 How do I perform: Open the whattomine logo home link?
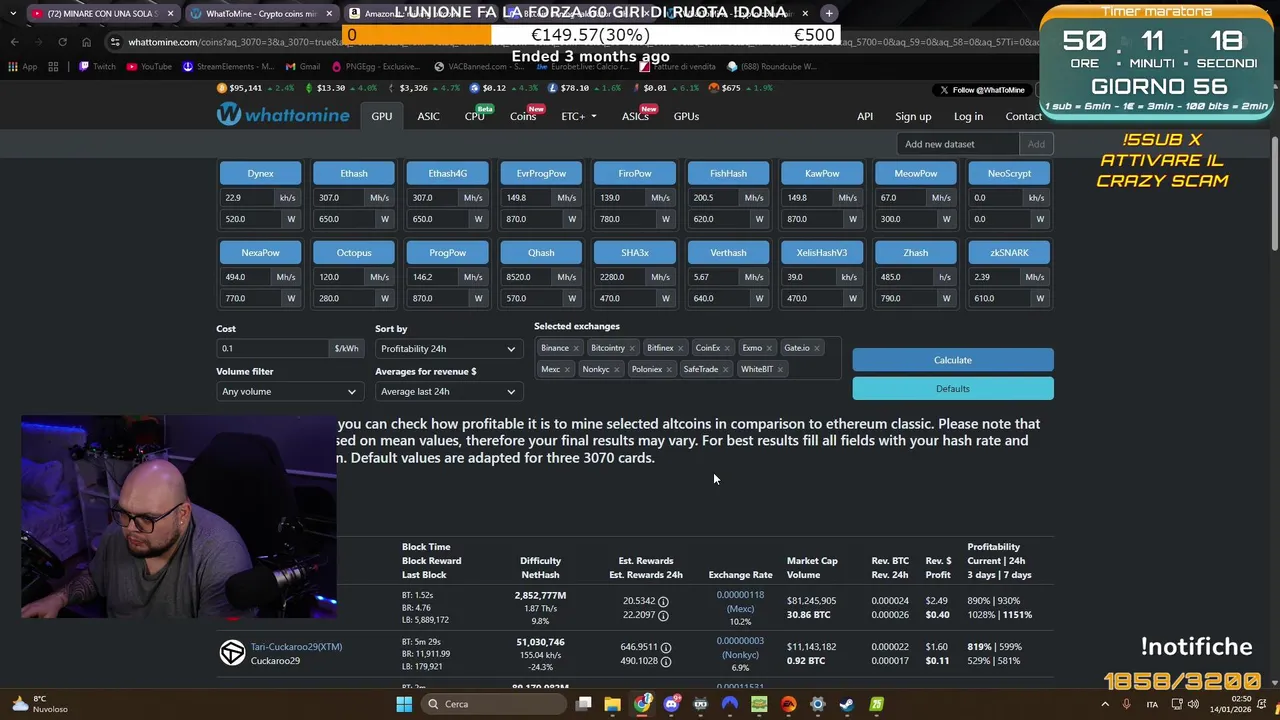pos(283,115)
